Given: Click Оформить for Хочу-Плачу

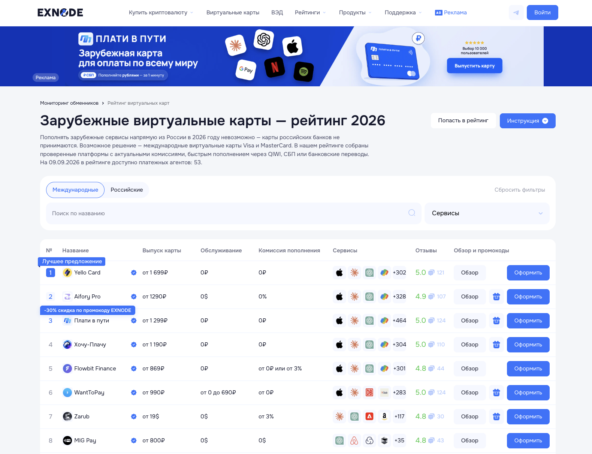Looking at the screenshot, I should (528, 344).
